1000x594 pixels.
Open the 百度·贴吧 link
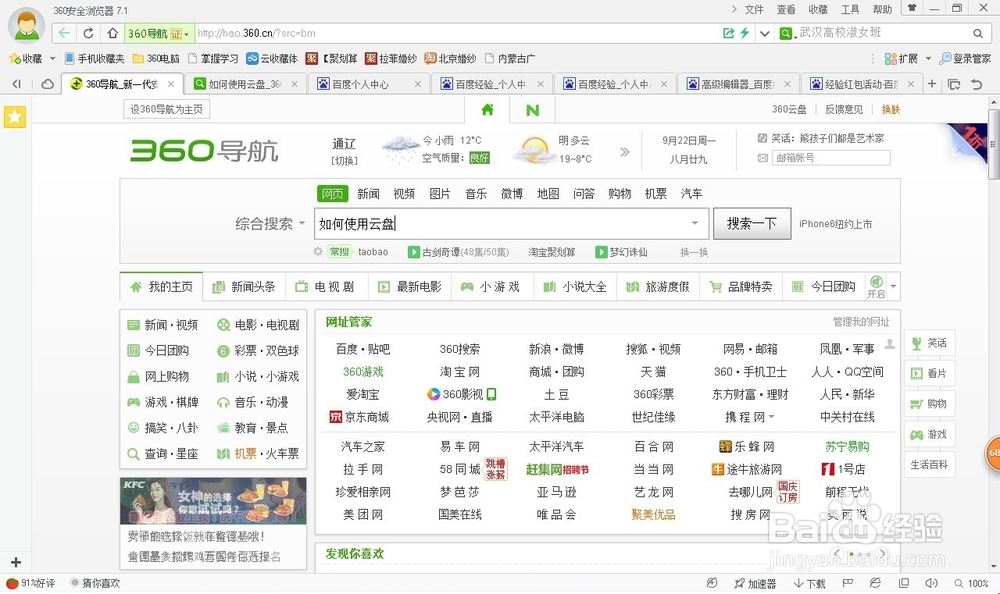(x=363, y=349)
